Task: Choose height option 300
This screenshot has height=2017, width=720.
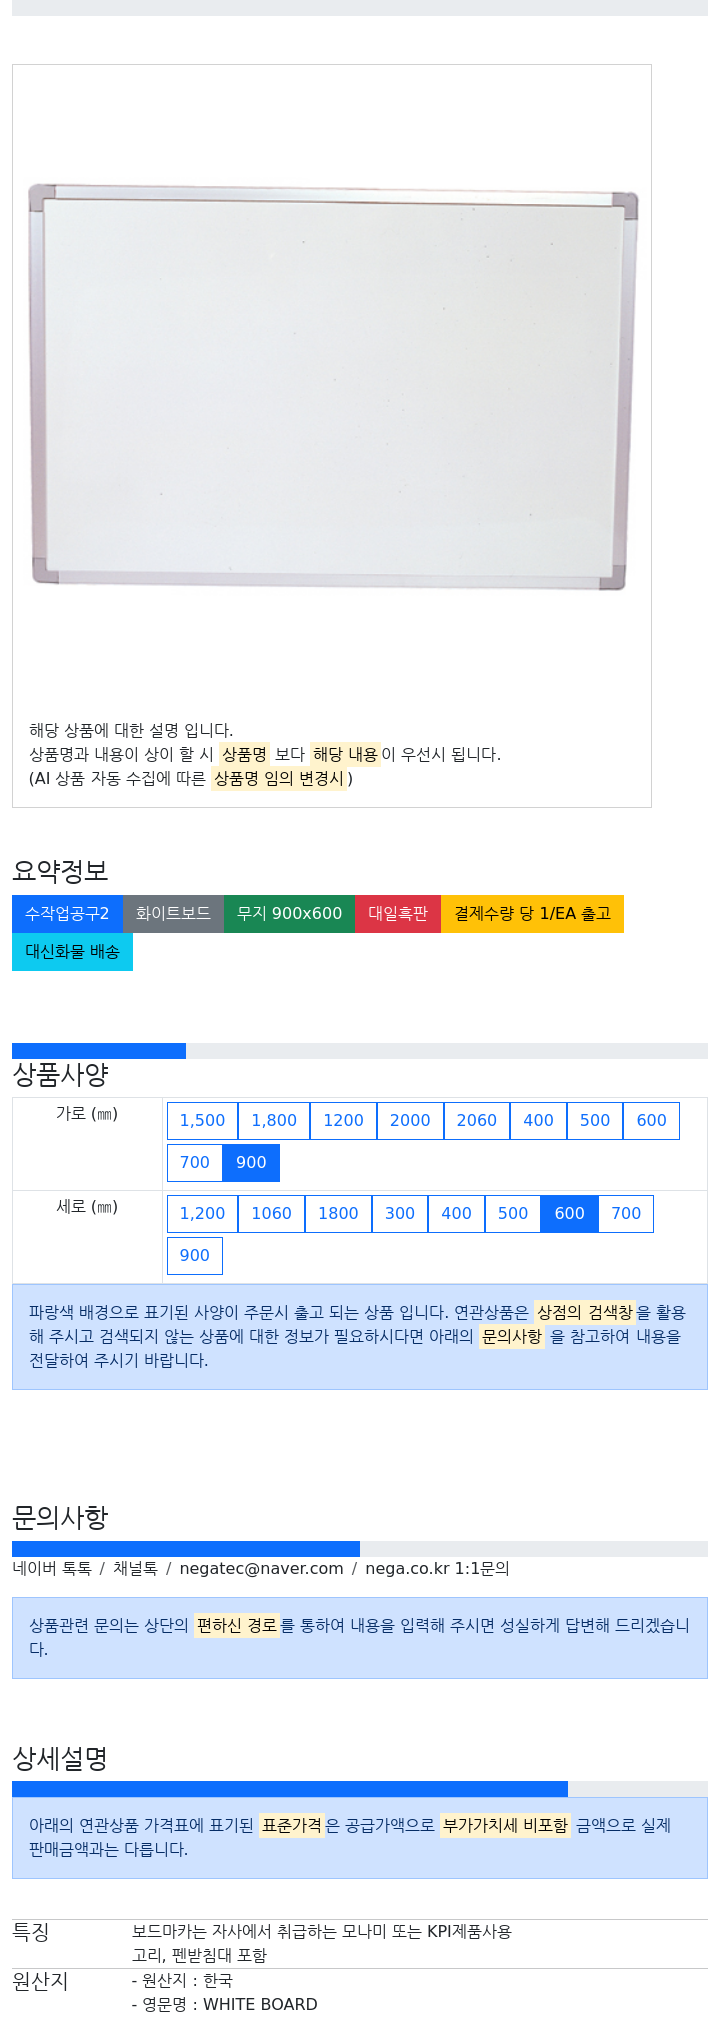Action: click(400, 1214)
